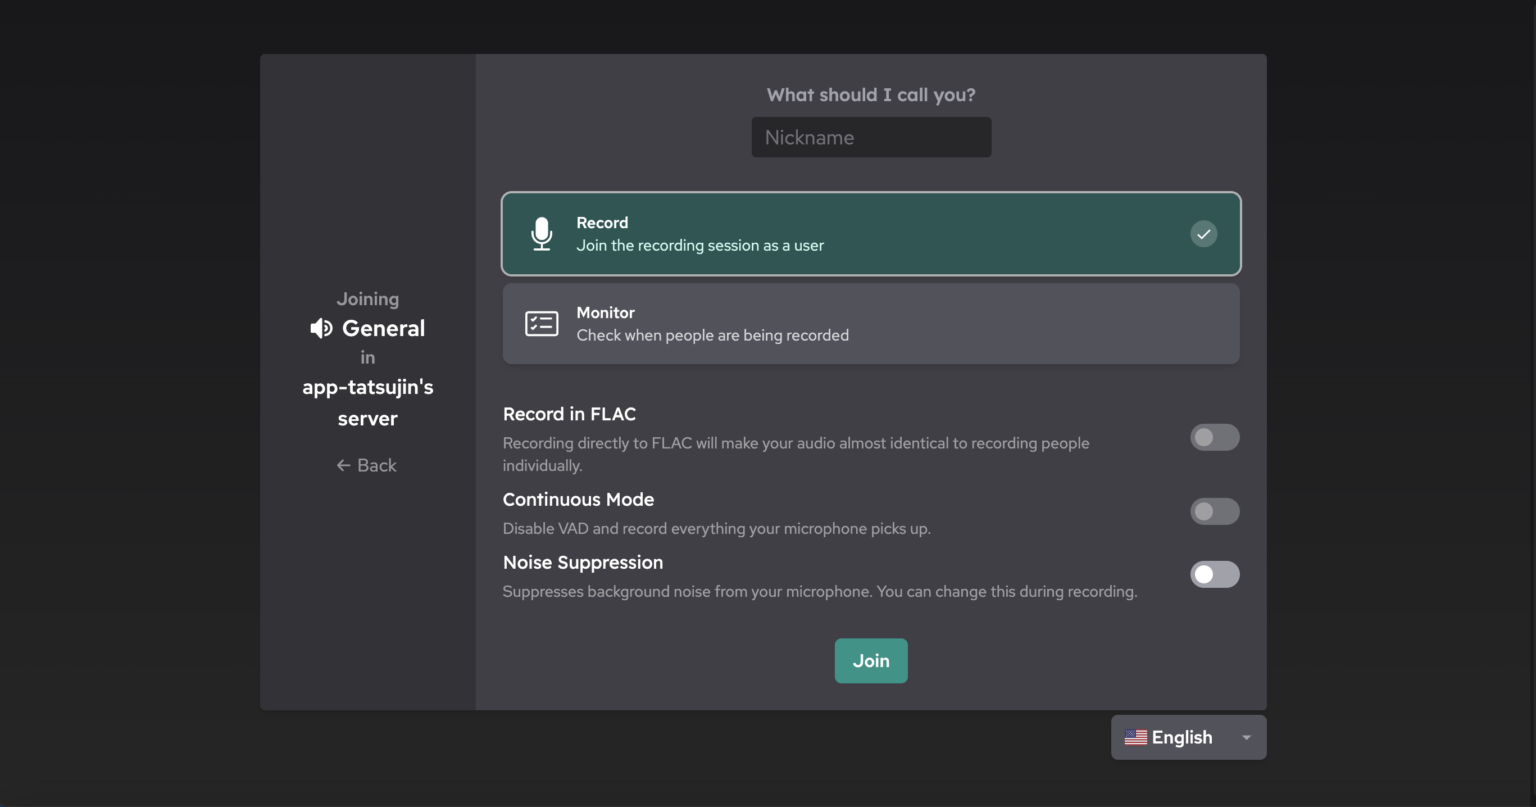Turn on Continuous Mode toggle
This screenshot has height=807, width=1536.
(x=1214, y=511)
